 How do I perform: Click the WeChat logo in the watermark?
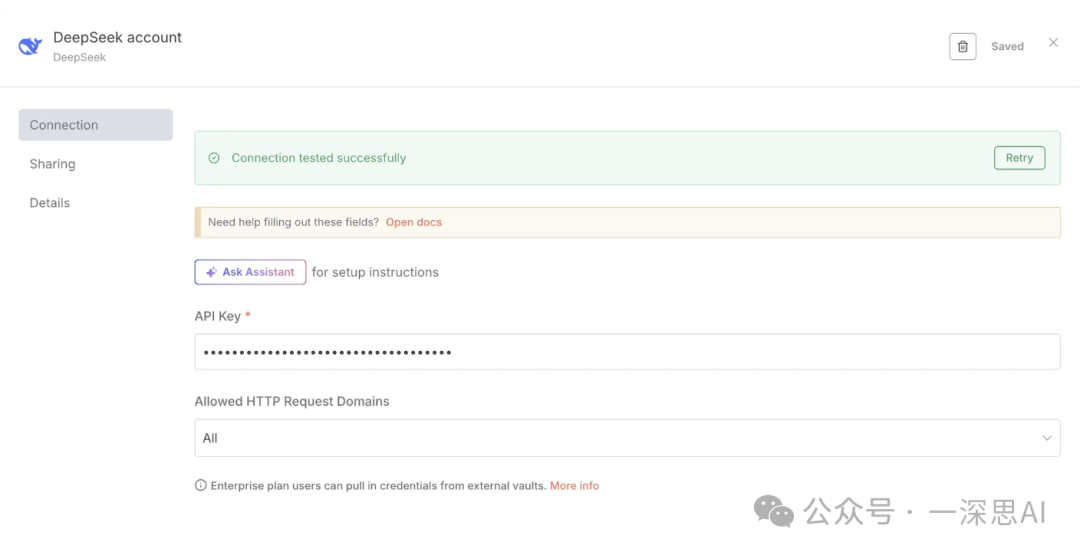(x=773, y=512)
